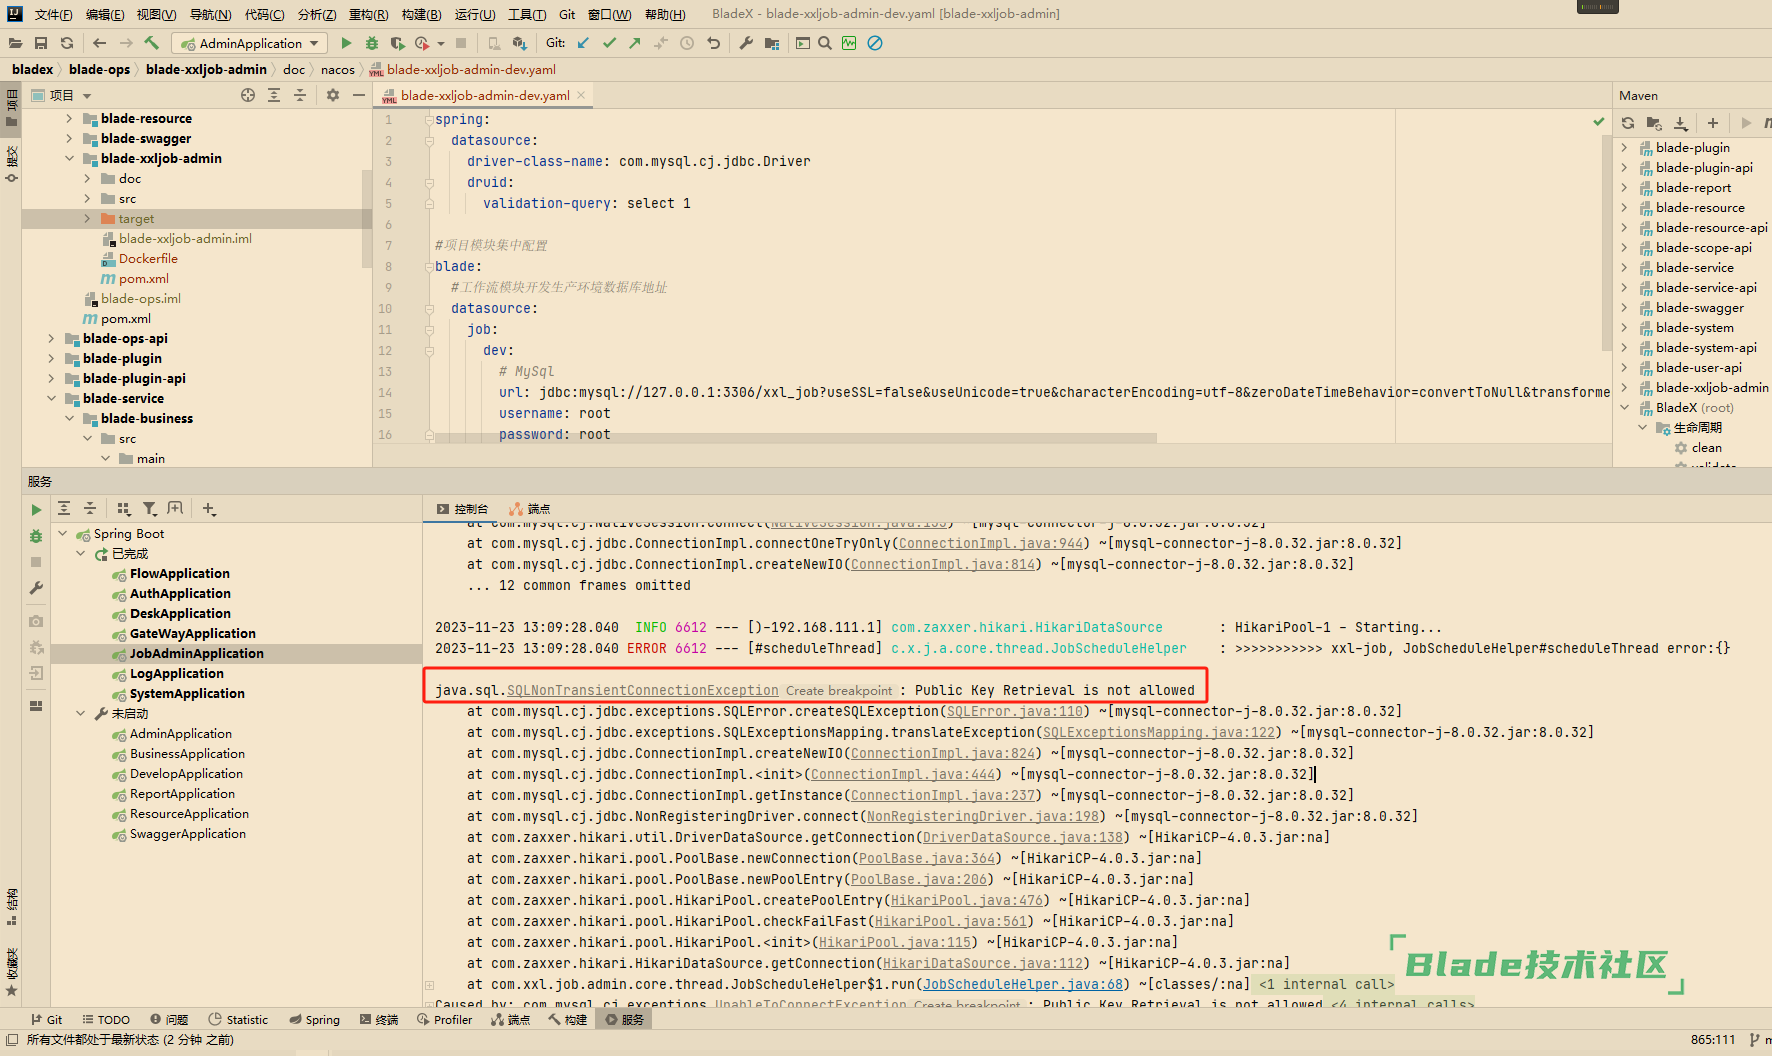Click the Save All icon in toolbar
Image resolution: width=1772 pixels, height=1056 pixels.
tap(41, 43)
